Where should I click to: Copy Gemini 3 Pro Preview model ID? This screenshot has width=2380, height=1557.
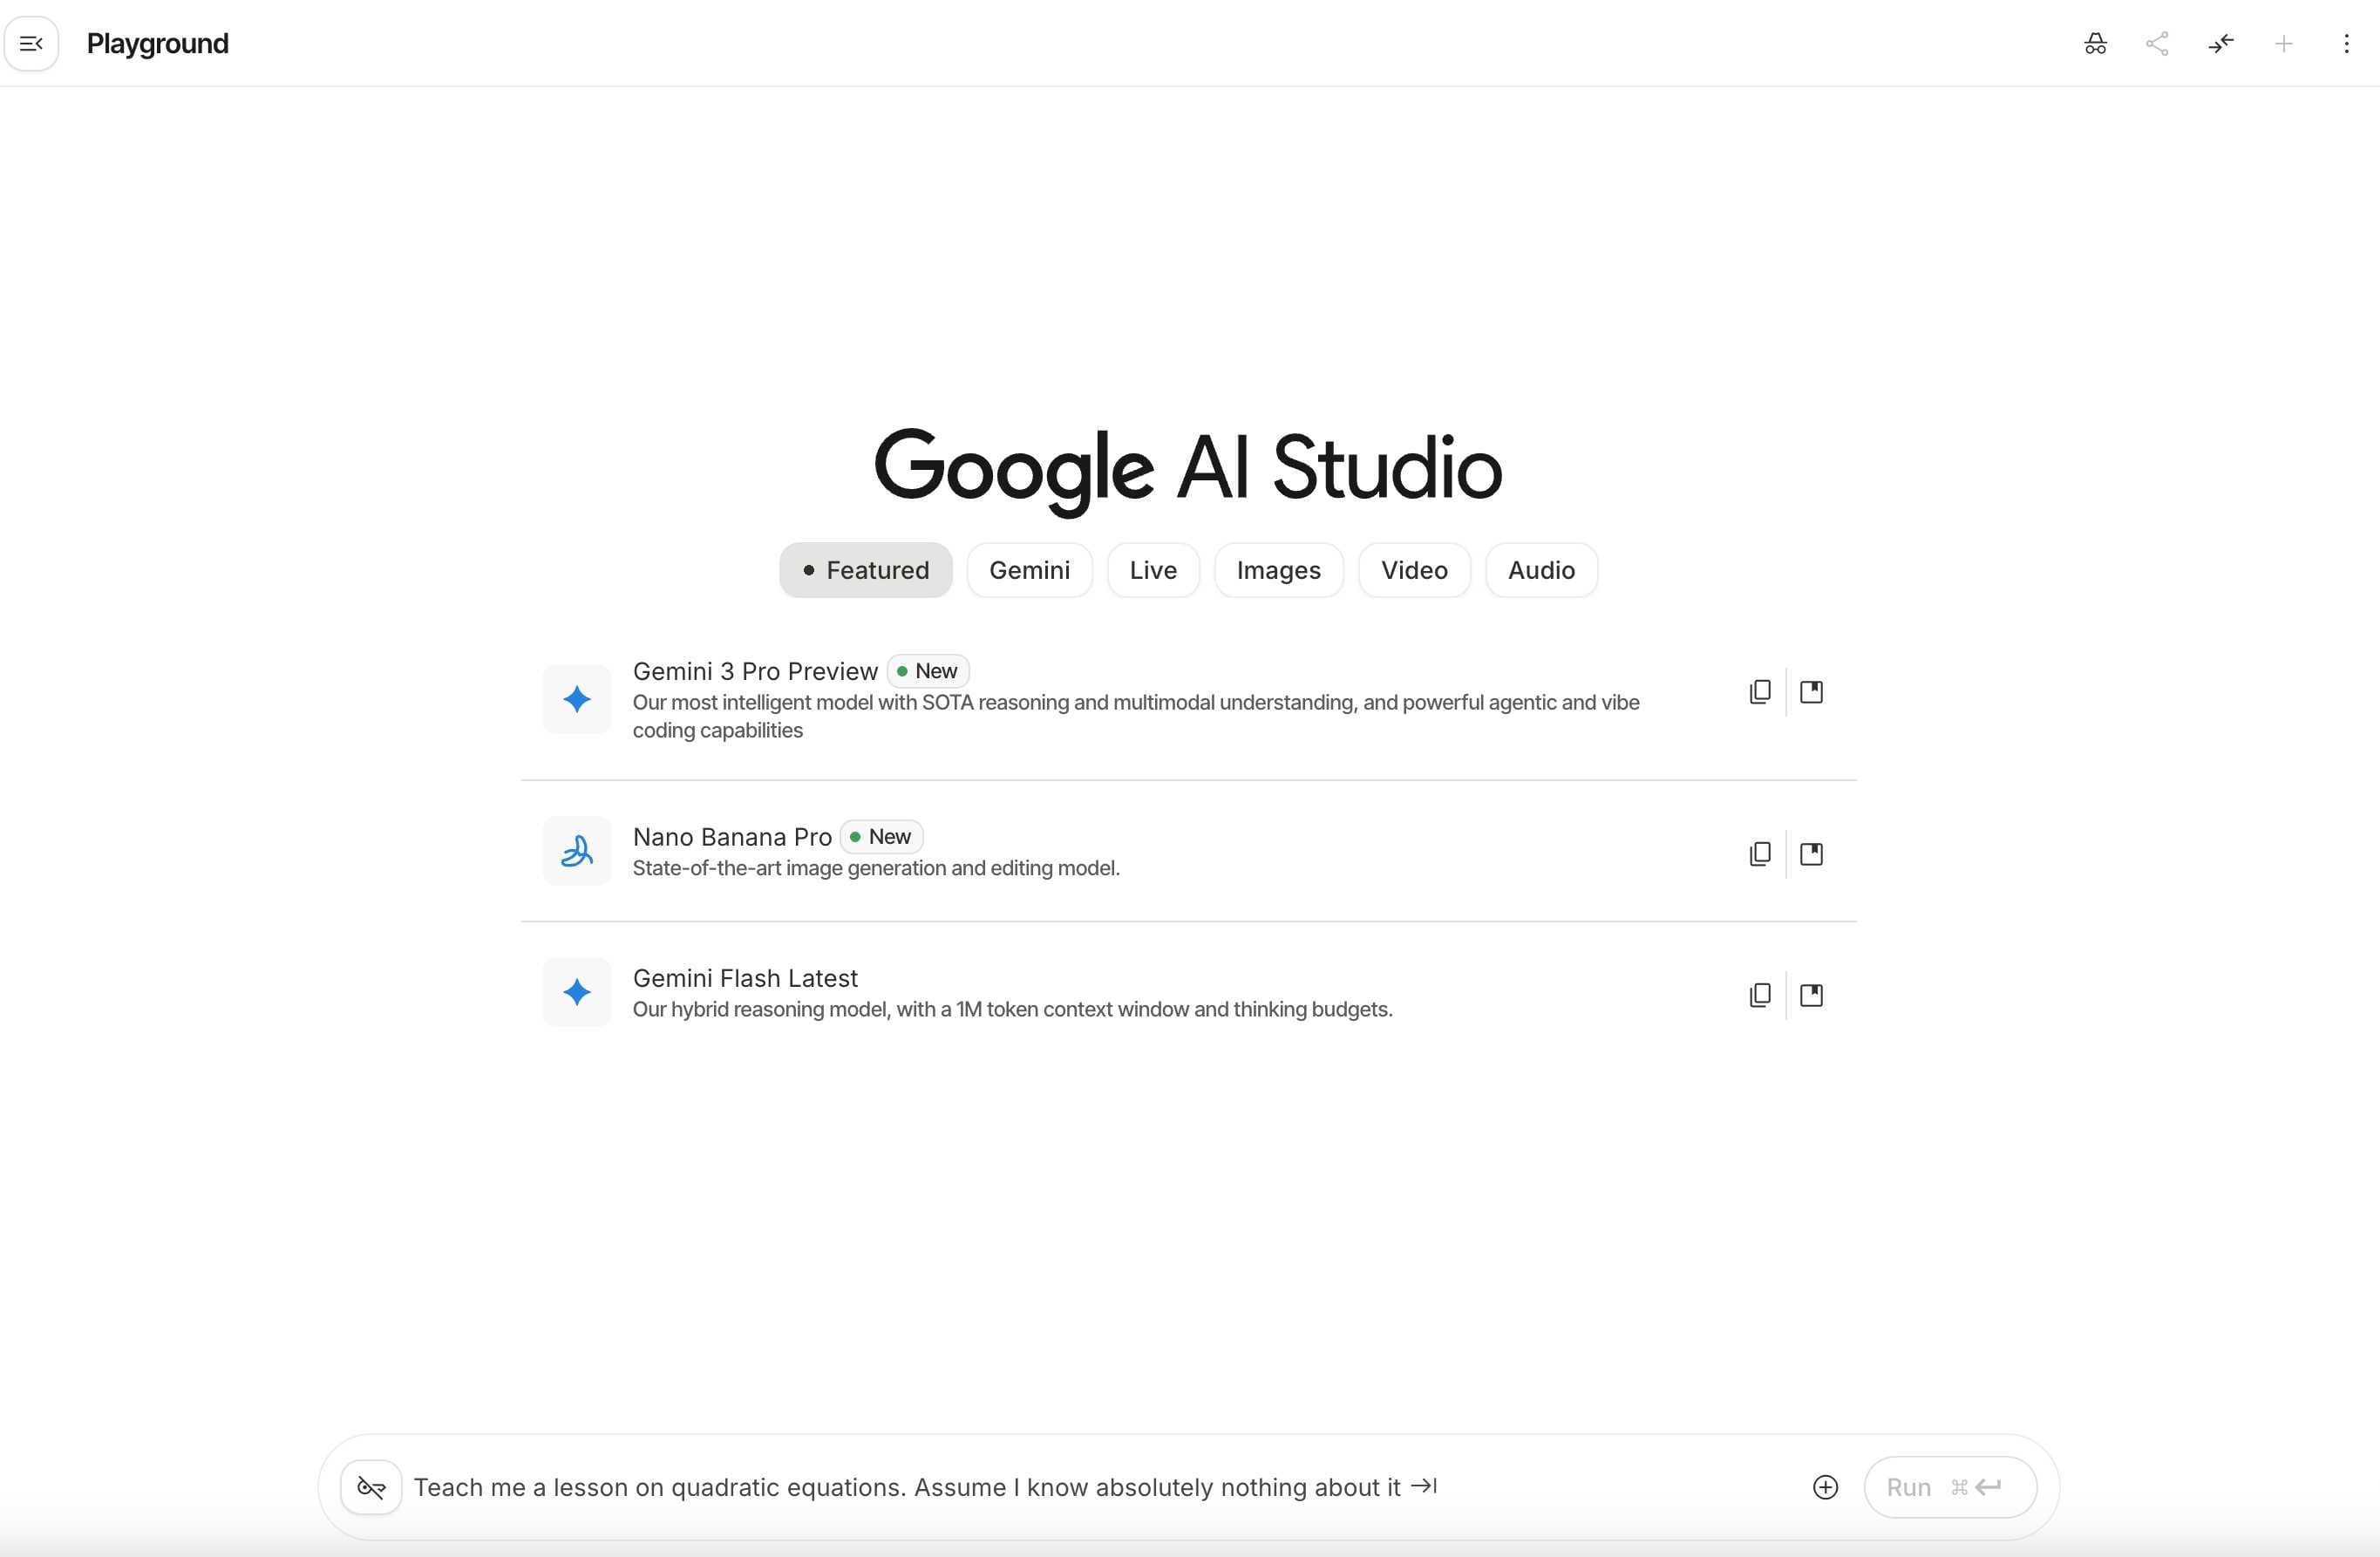pyautogui.click(x=1759, y=692)
